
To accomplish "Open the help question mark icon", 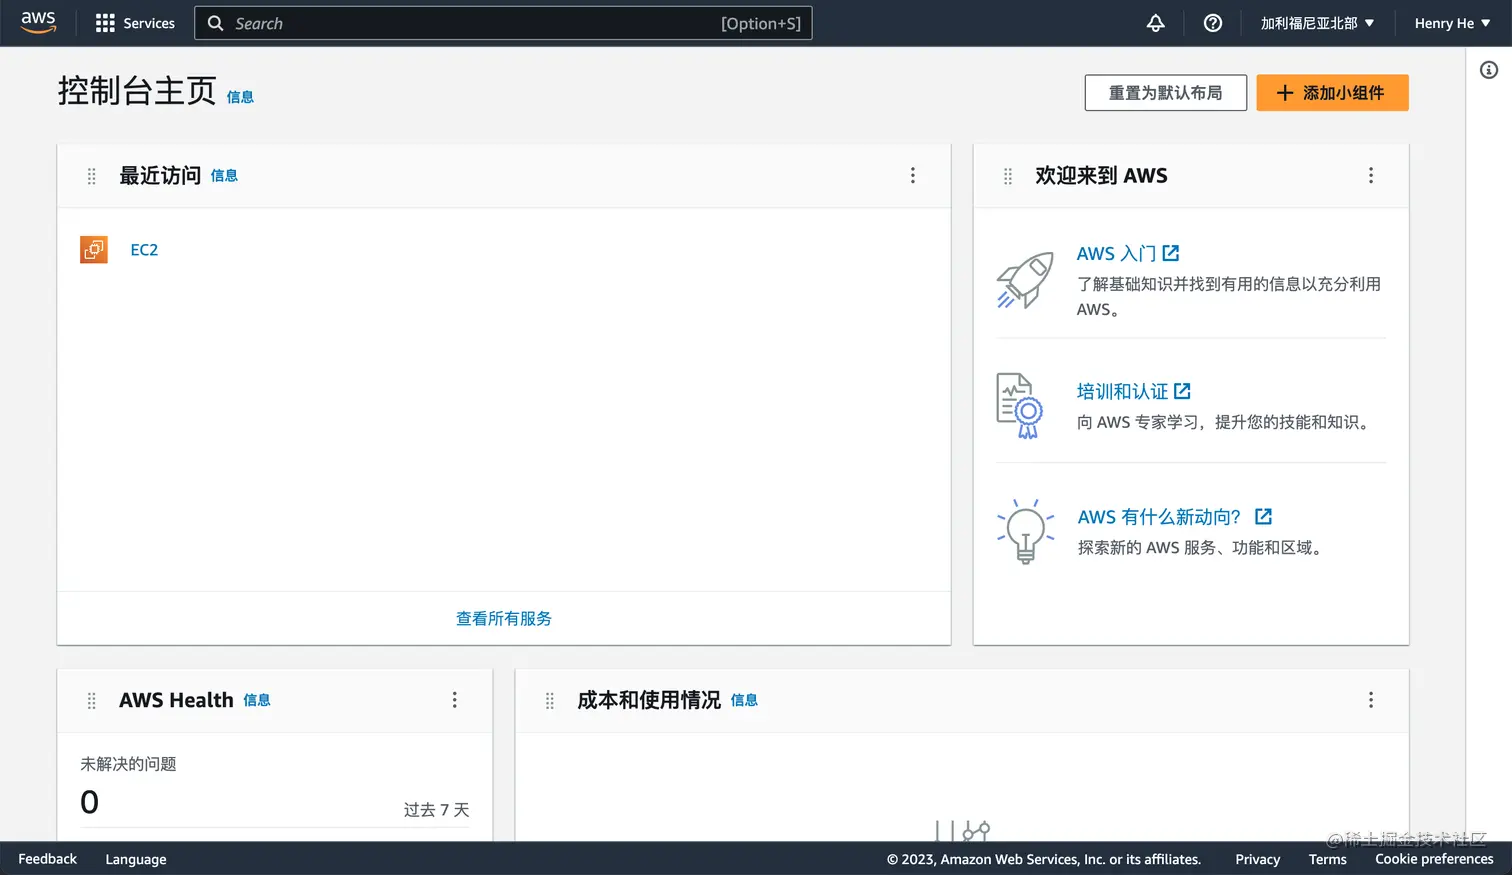I will tap(1213, 23).
